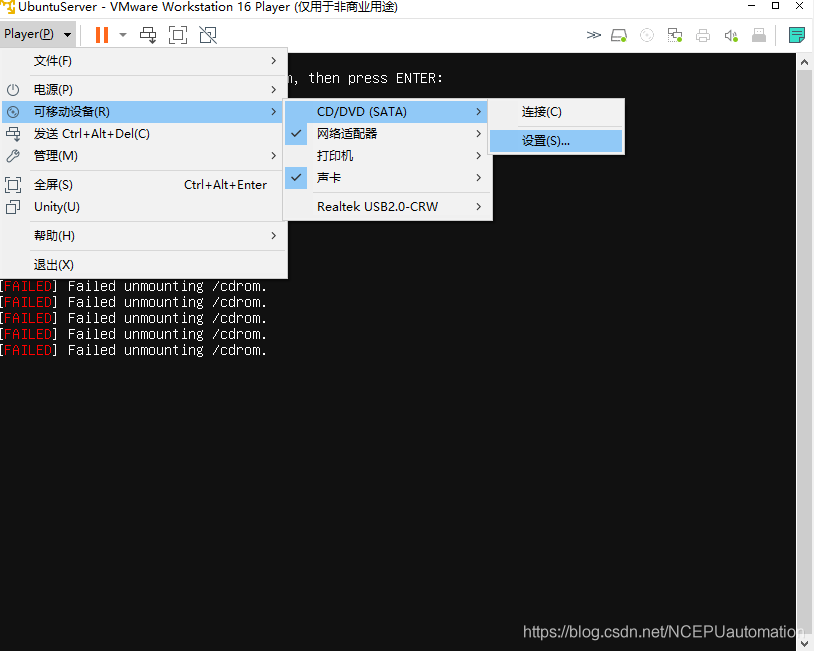The height and width of the screenshot is (651, 814).
Task: Open 设置(S)... for the CD/DVD drive
Action: (x=556, y=141)
